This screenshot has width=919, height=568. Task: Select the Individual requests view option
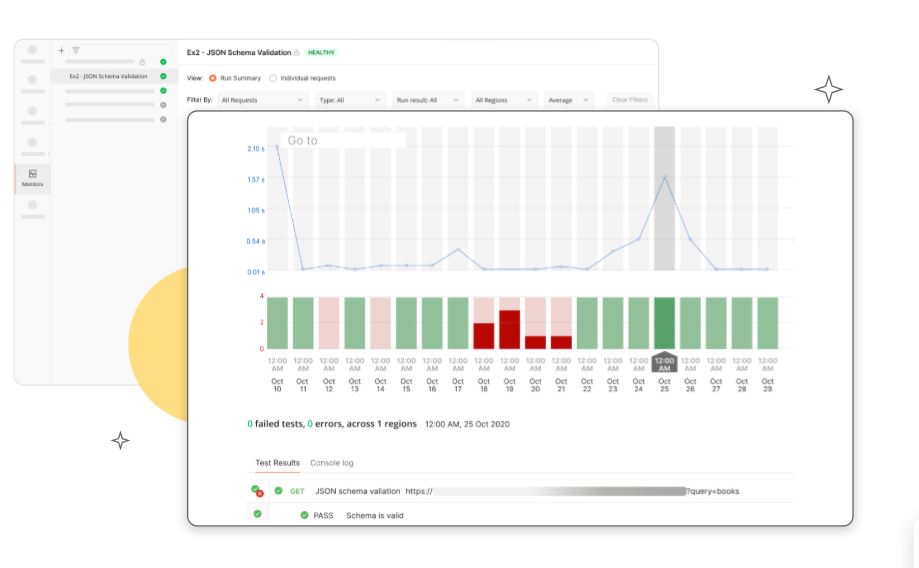pos(273,78)
